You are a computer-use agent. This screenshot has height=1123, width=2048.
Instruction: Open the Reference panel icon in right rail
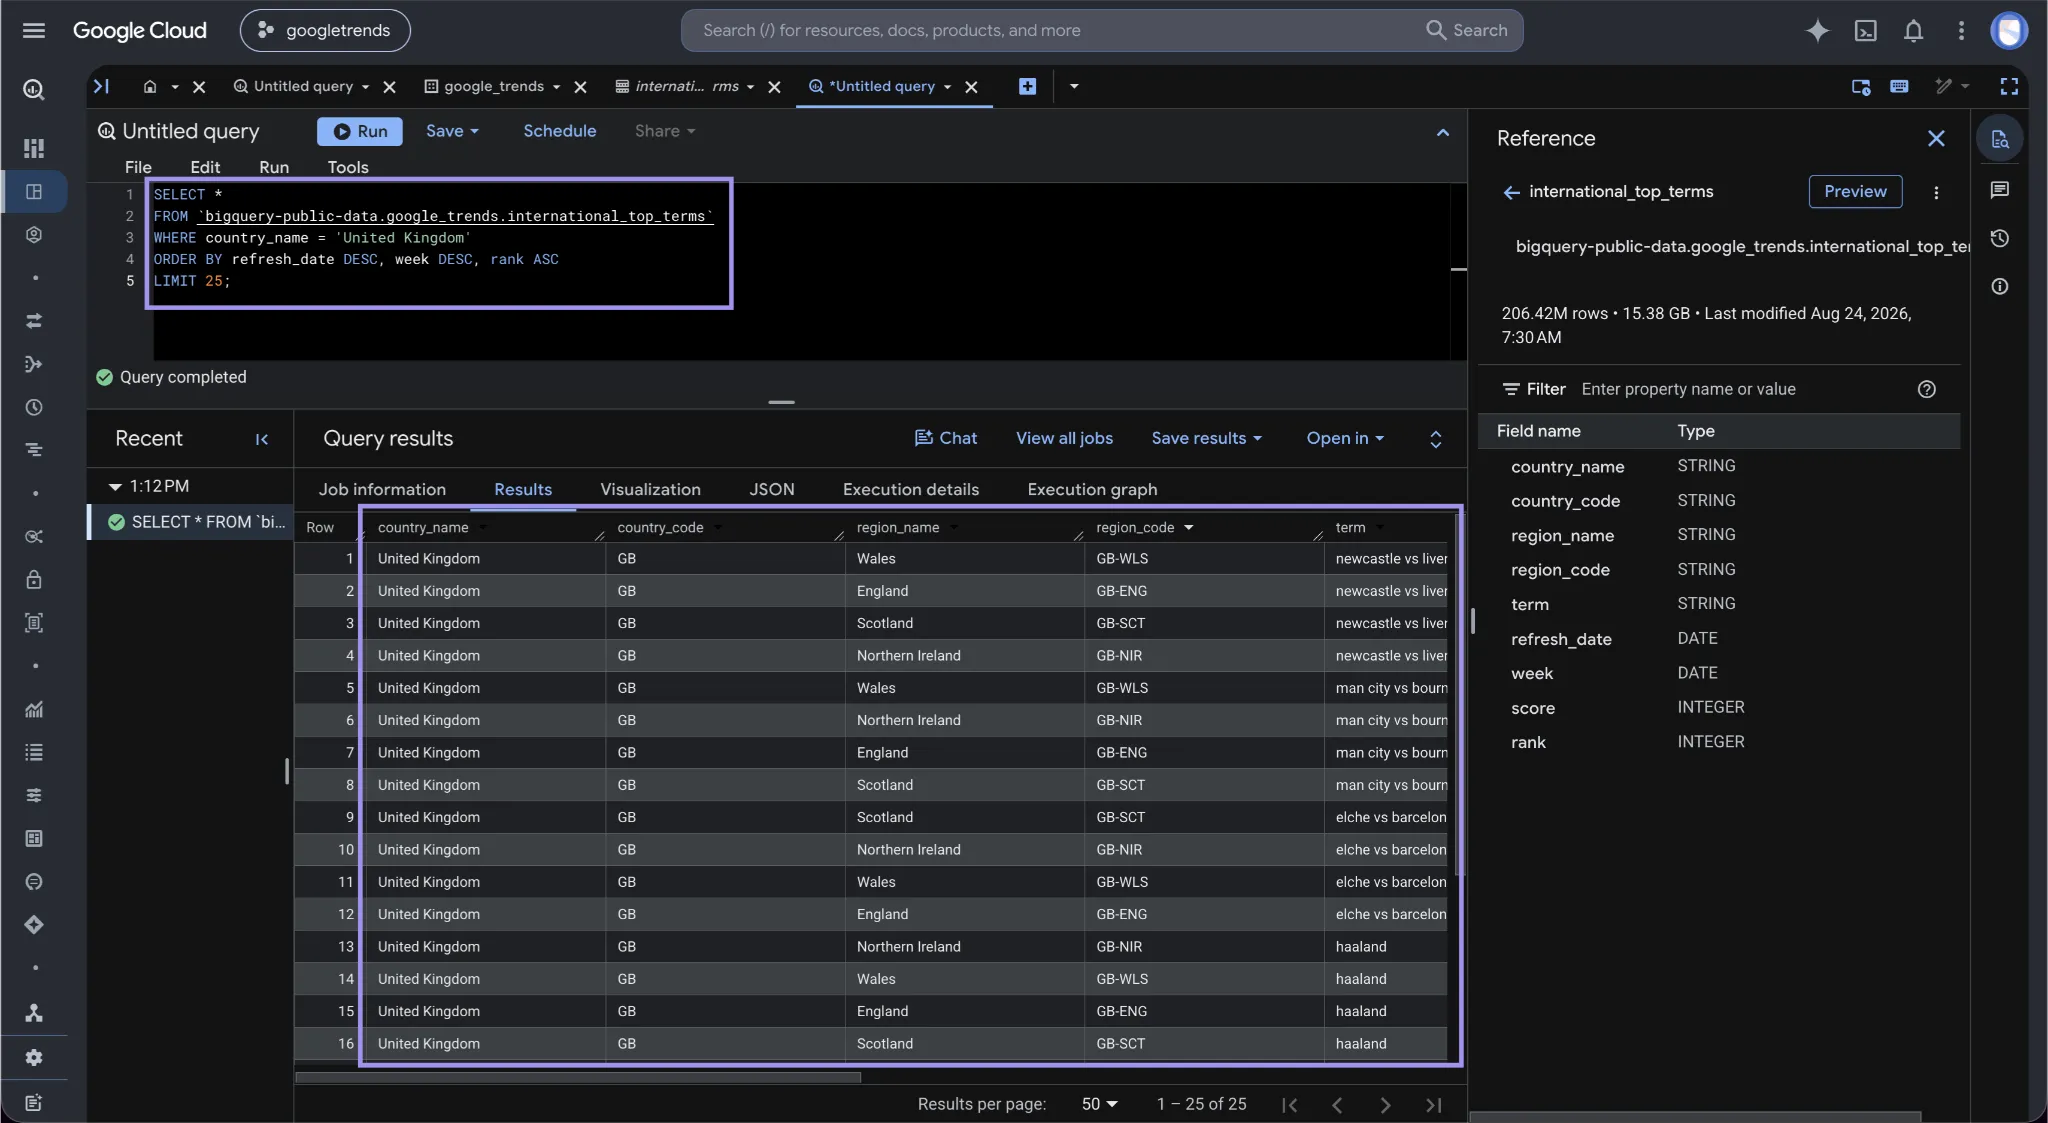coord(2000,139)
